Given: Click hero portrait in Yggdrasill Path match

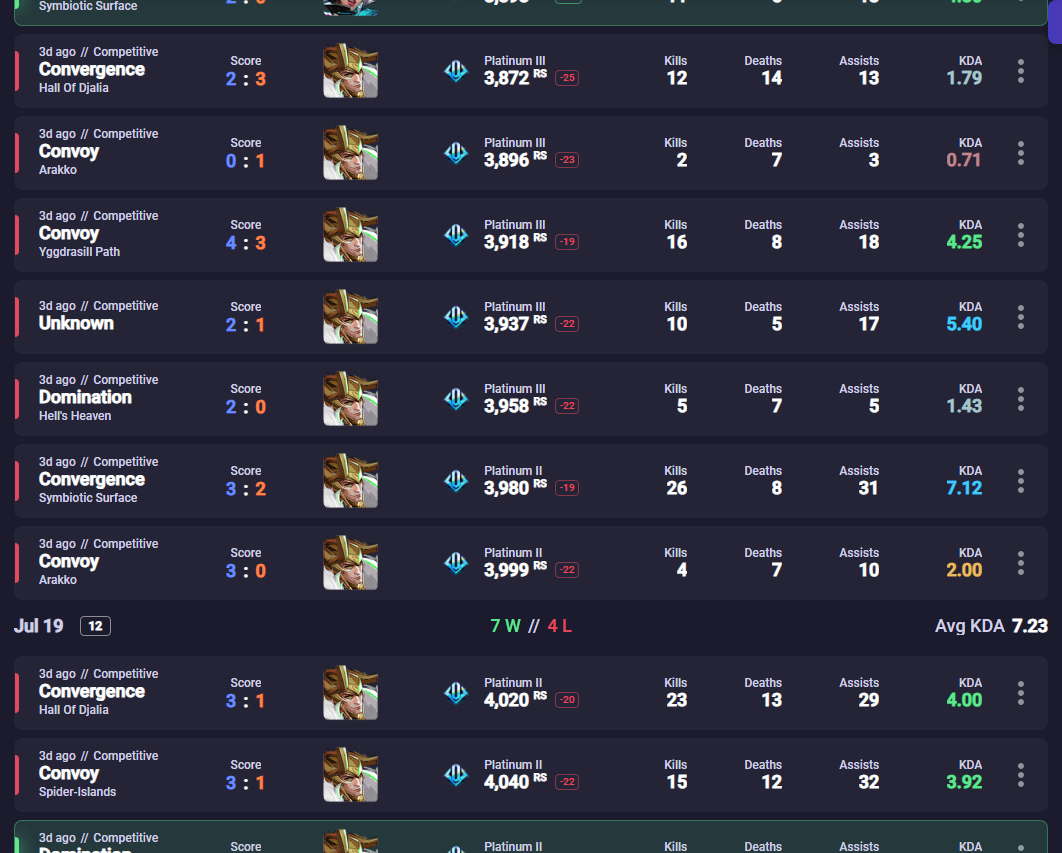Looking at the screenshot, I should (350, 235).
